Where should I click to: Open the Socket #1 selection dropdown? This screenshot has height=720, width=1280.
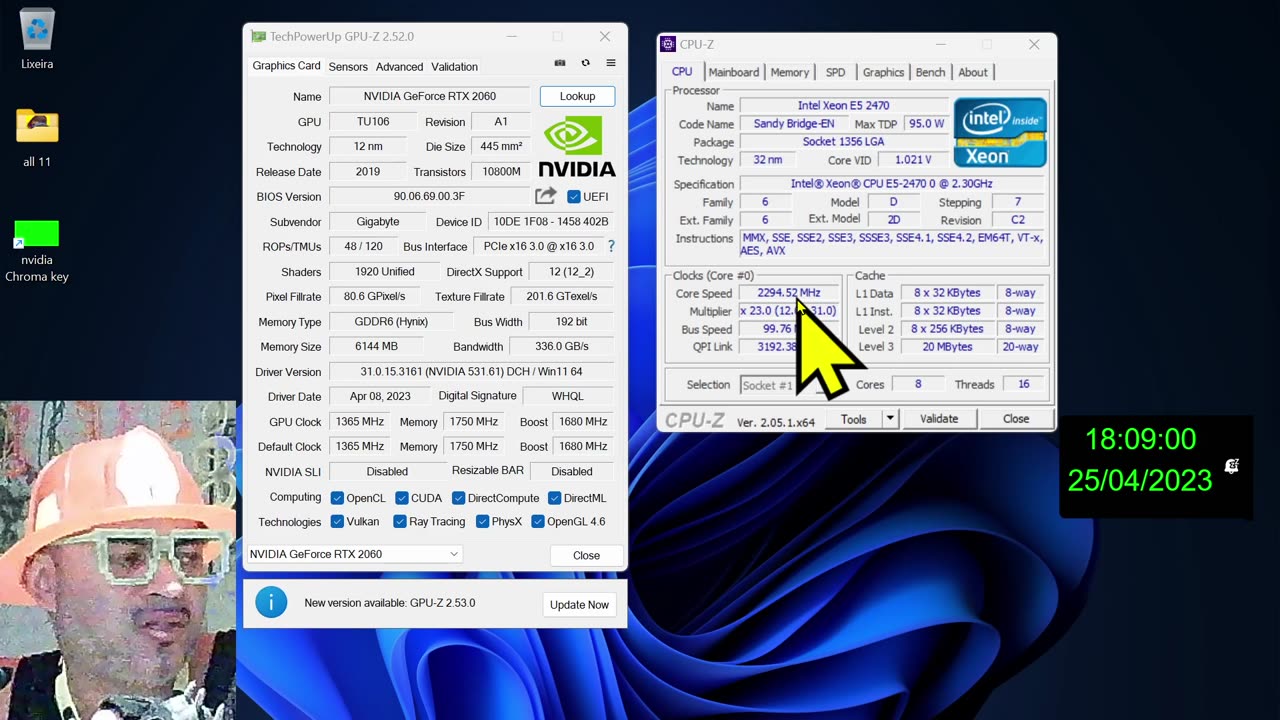point(767,385)
